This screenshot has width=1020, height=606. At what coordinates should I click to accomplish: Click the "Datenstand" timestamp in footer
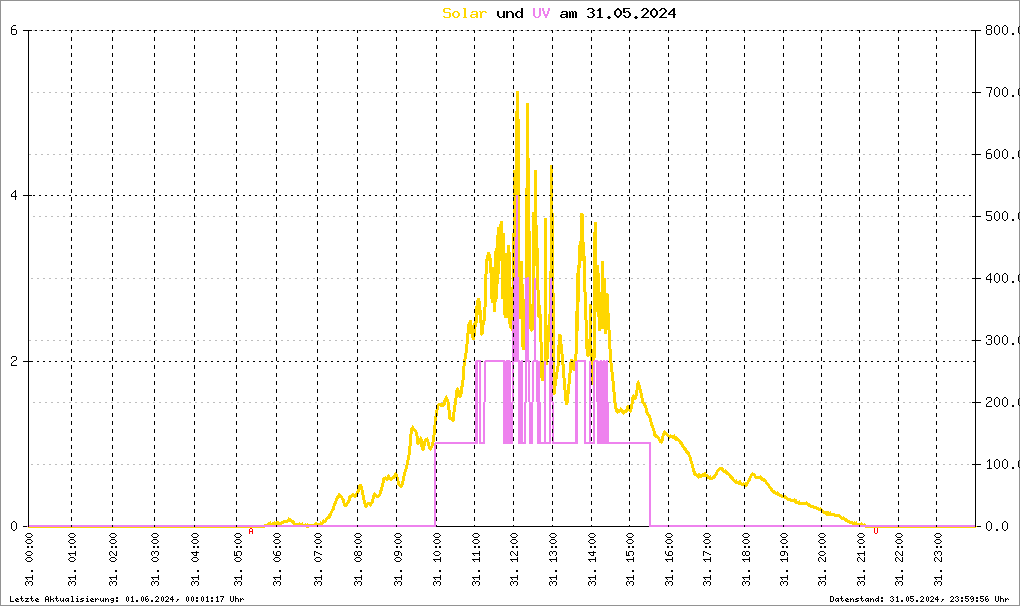(919, 598)
